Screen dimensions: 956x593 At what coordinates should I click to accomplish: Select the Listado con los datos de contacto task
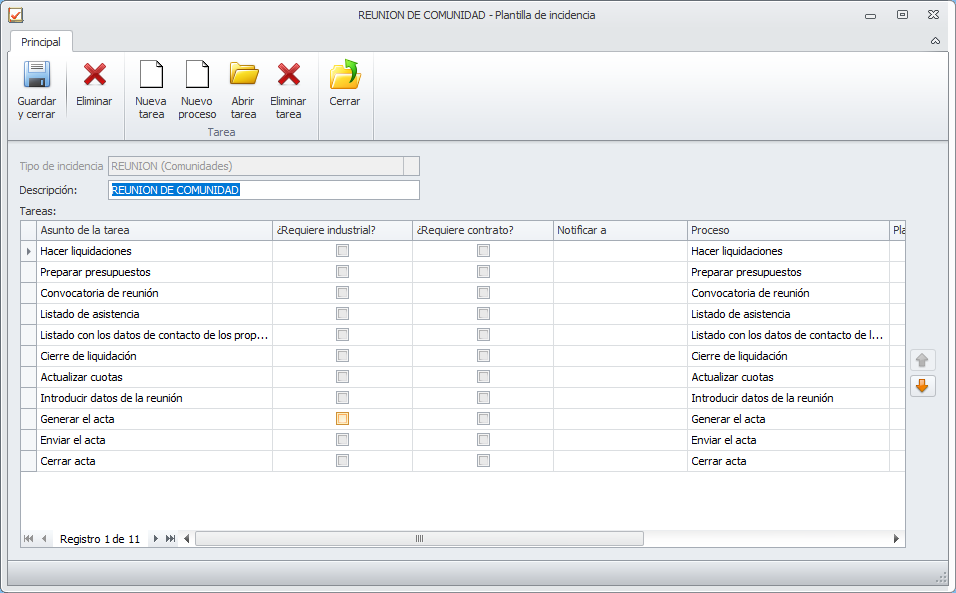point(154,335)
